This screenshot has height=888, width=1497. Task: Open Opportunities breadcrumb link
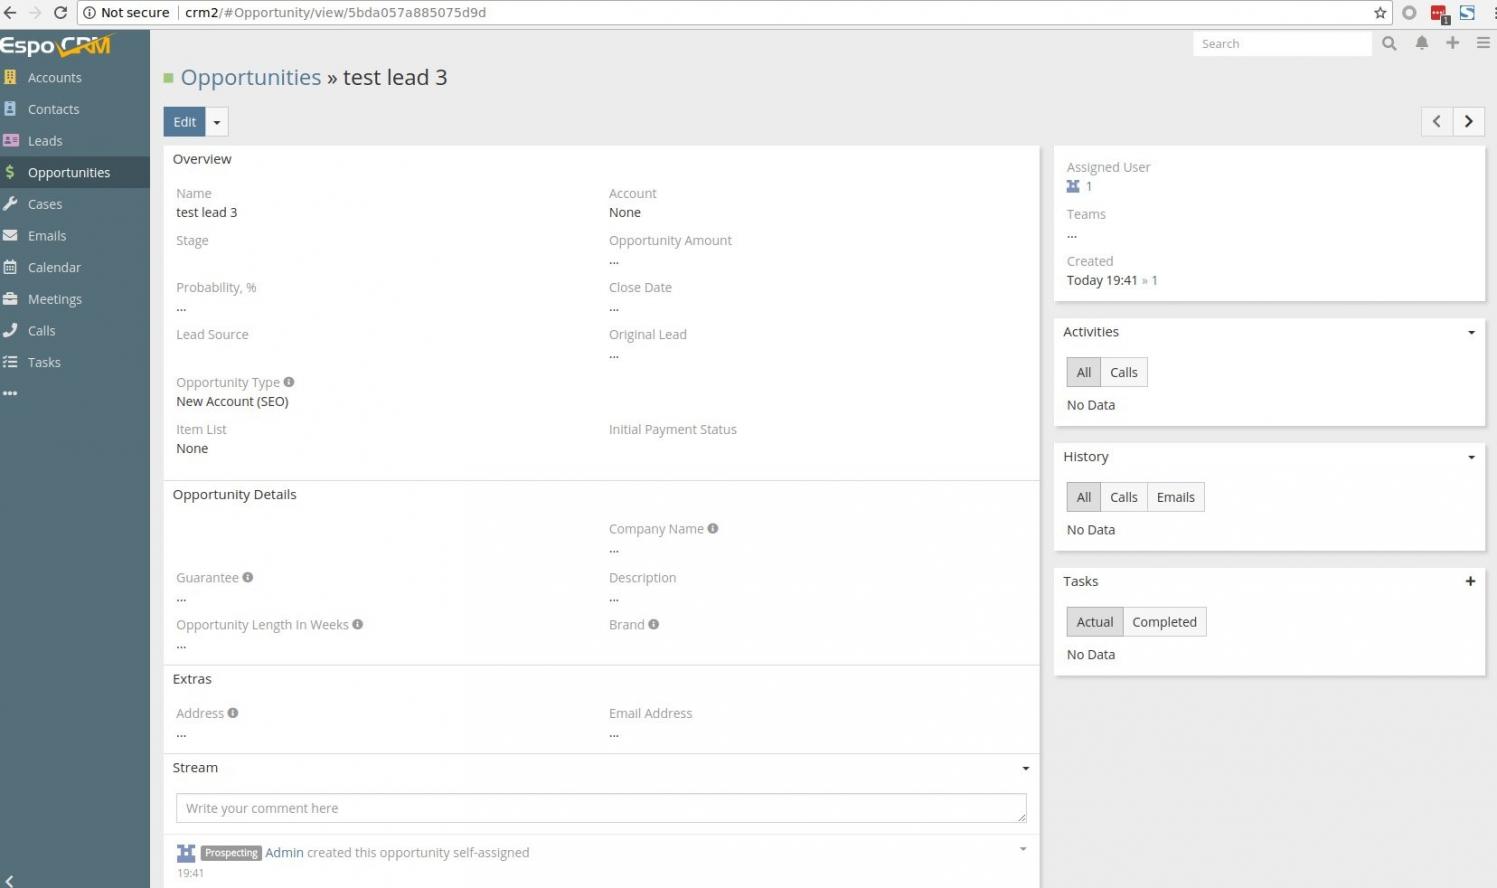[x=251, y=77]
